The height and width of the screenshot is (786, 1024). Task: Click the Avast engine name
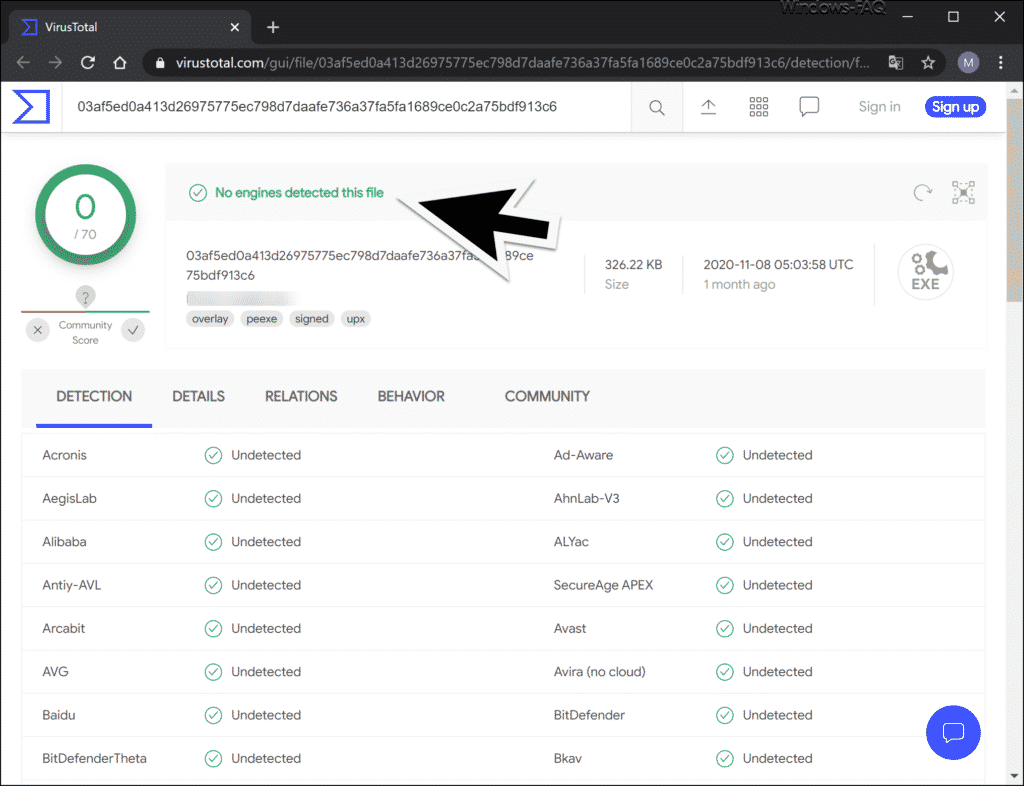570,628
